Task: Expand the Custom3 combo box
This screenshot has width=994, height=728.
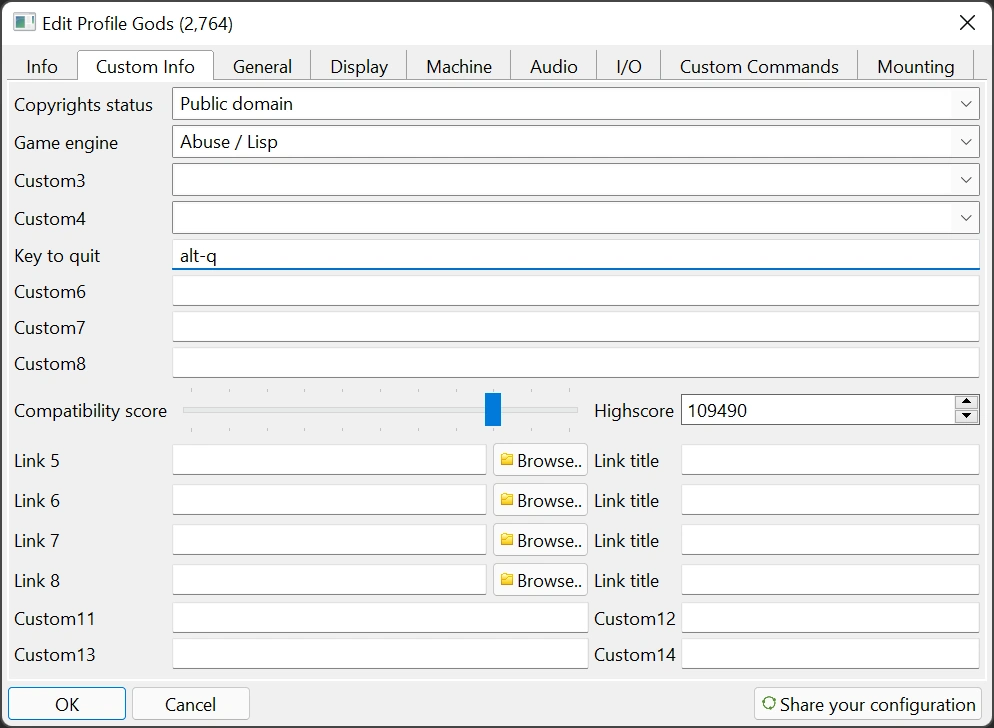Action: [965, 180]
